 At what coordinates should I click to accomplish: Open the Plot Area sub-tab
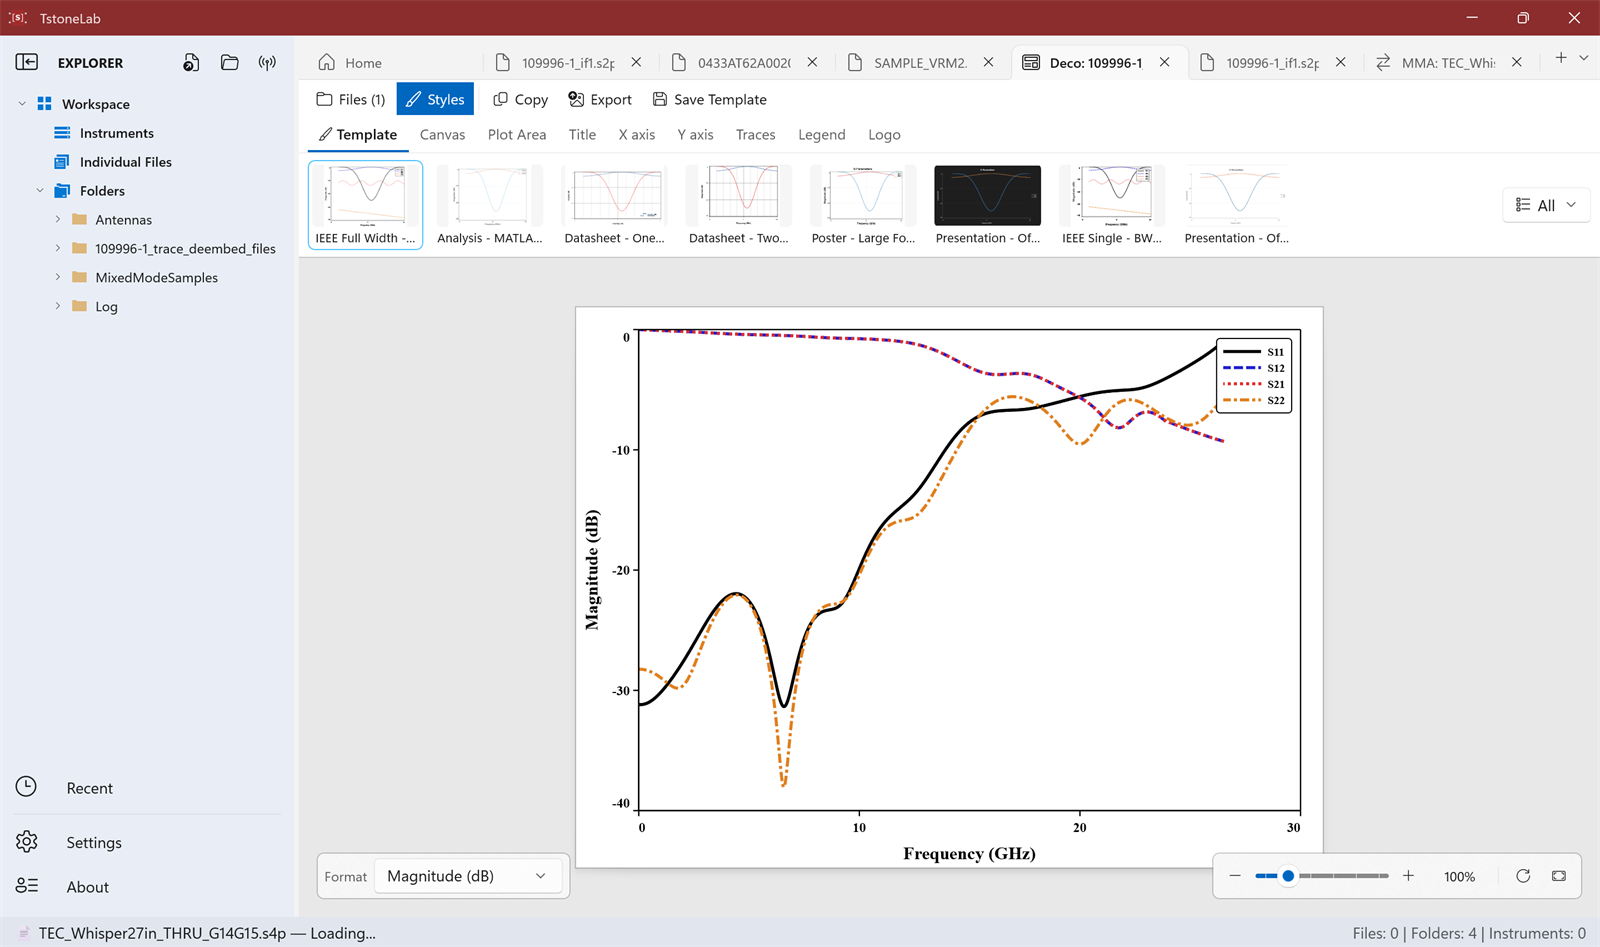(517, 134)
